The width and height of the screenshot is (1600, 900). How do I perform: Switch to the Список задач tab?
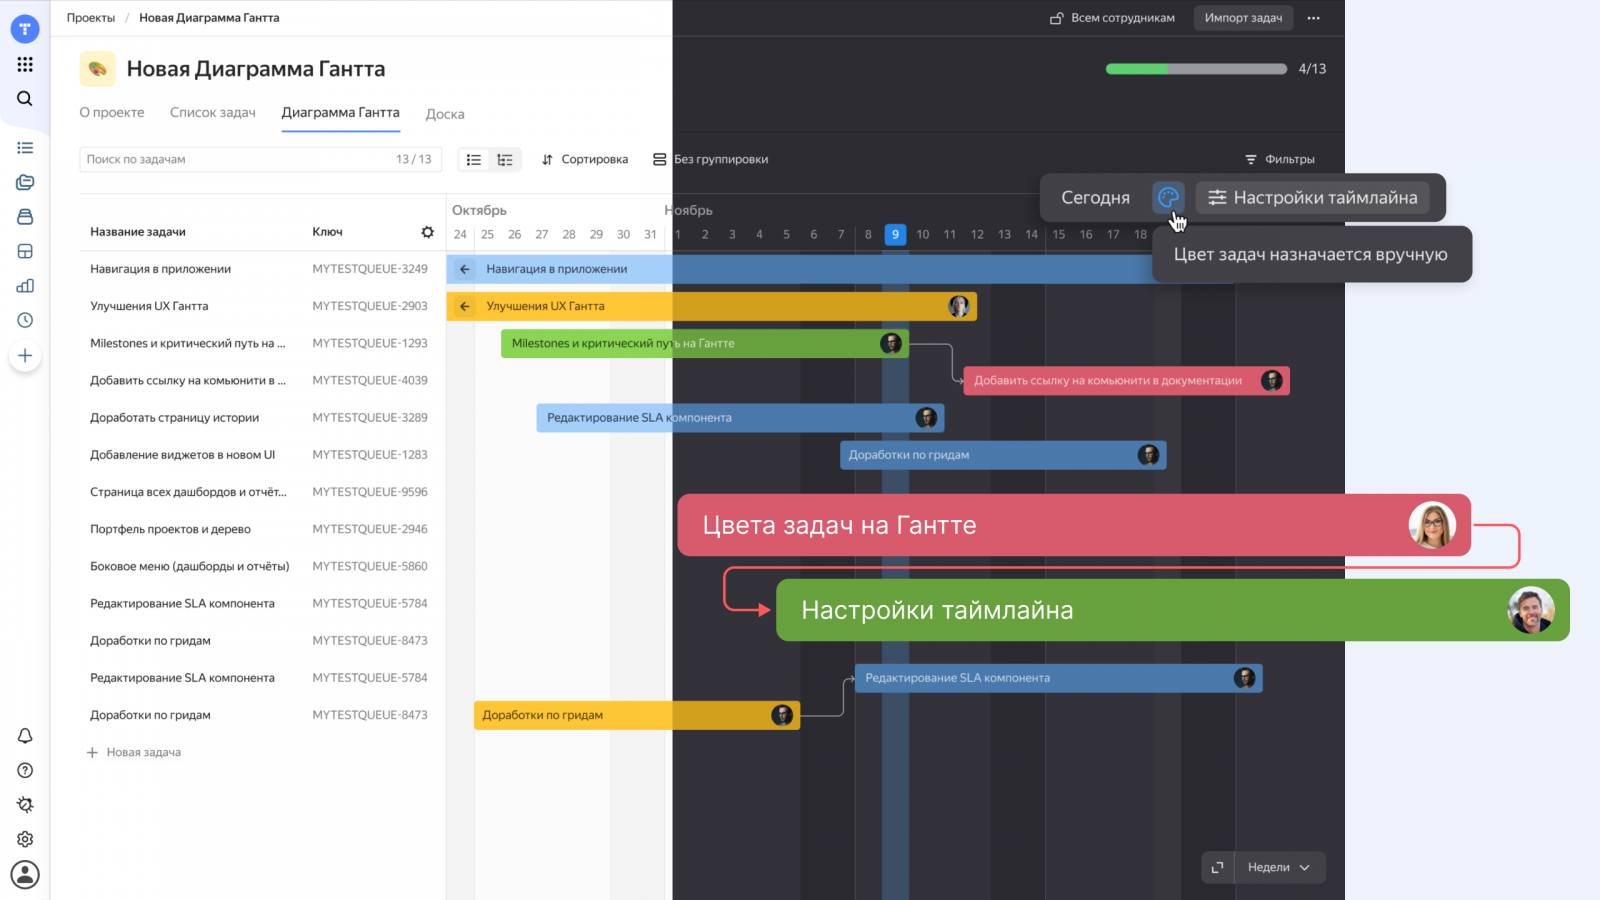(213, 113)
